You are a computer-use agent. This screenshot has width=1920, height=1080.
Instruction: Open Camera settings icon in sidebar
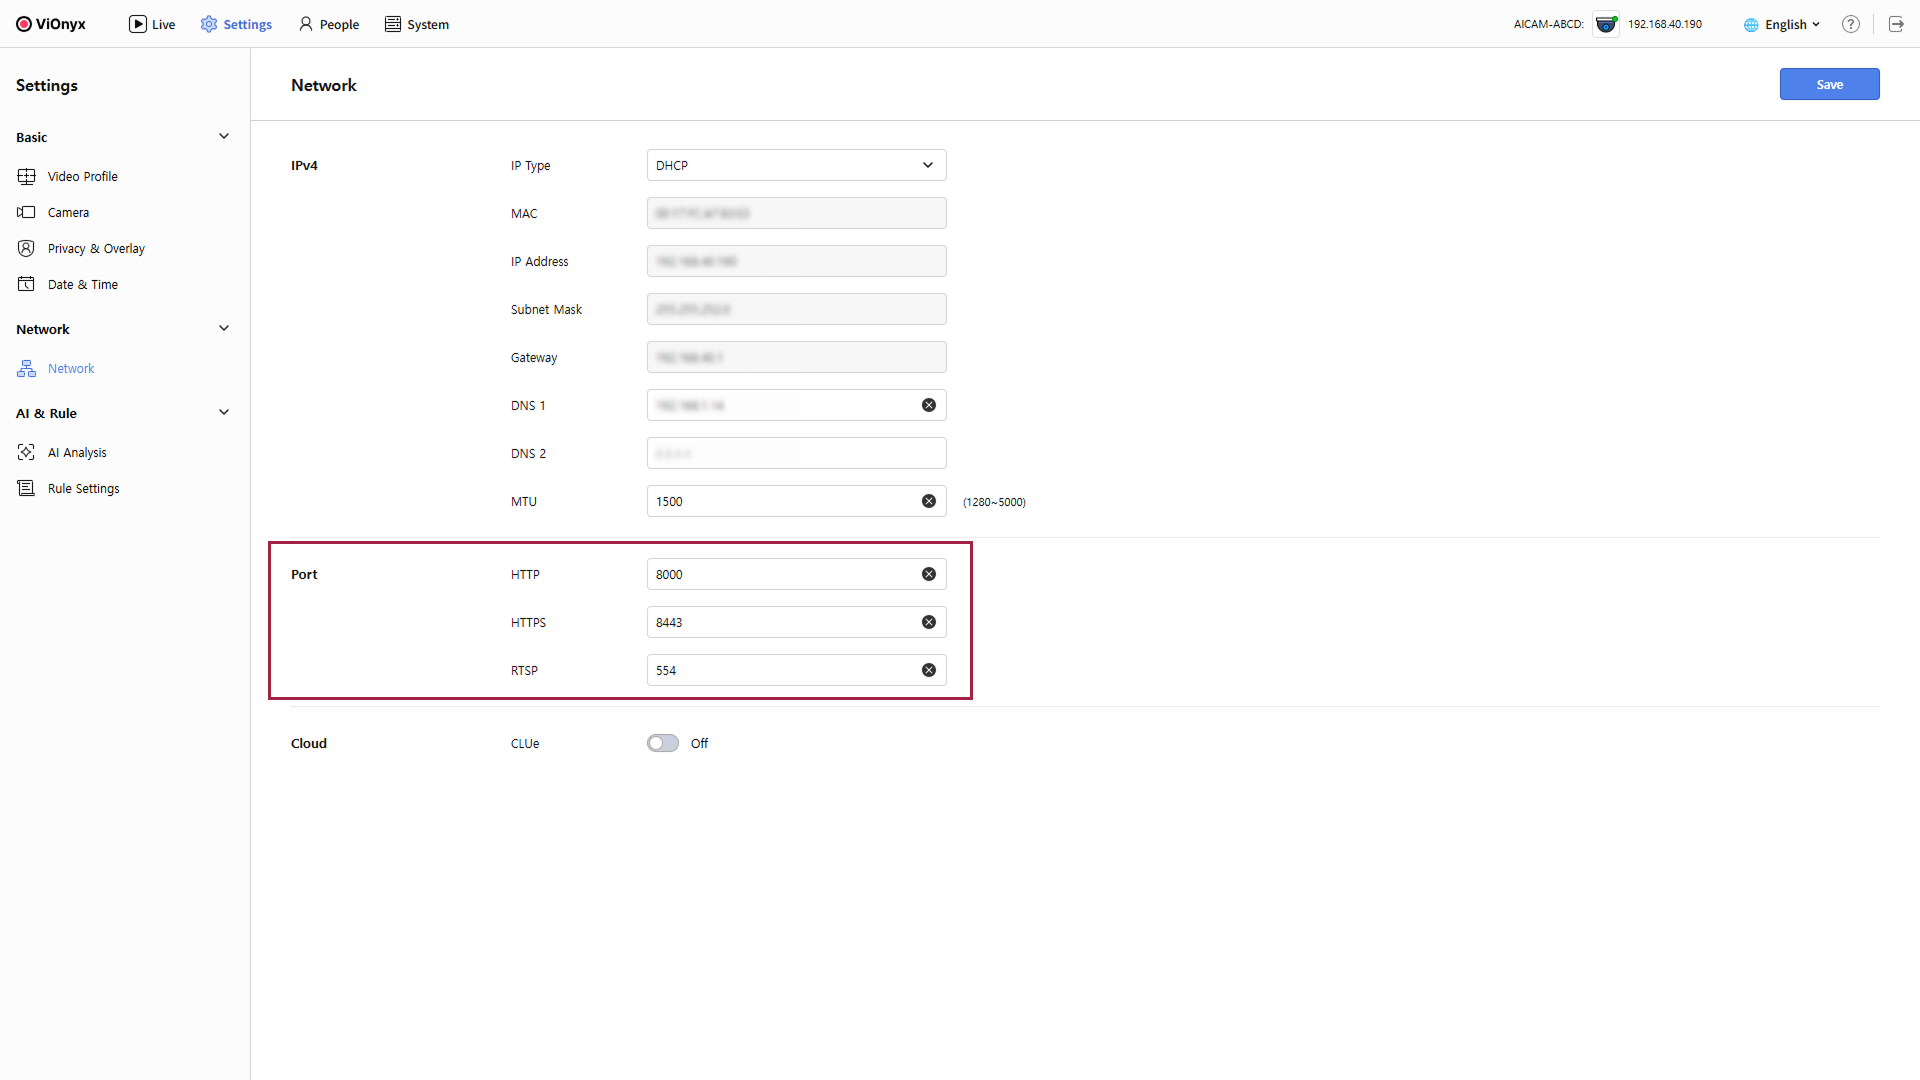tap(27, 212)
